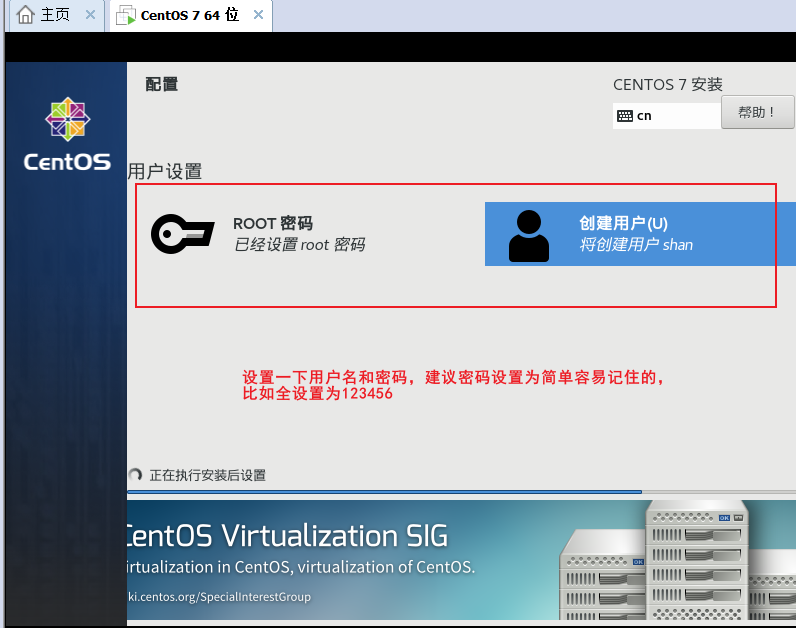The height and width of the screenshot is (628, 796).
Task: Switch to the CentOS 7 64 位 tab
Action: (191, 15)
